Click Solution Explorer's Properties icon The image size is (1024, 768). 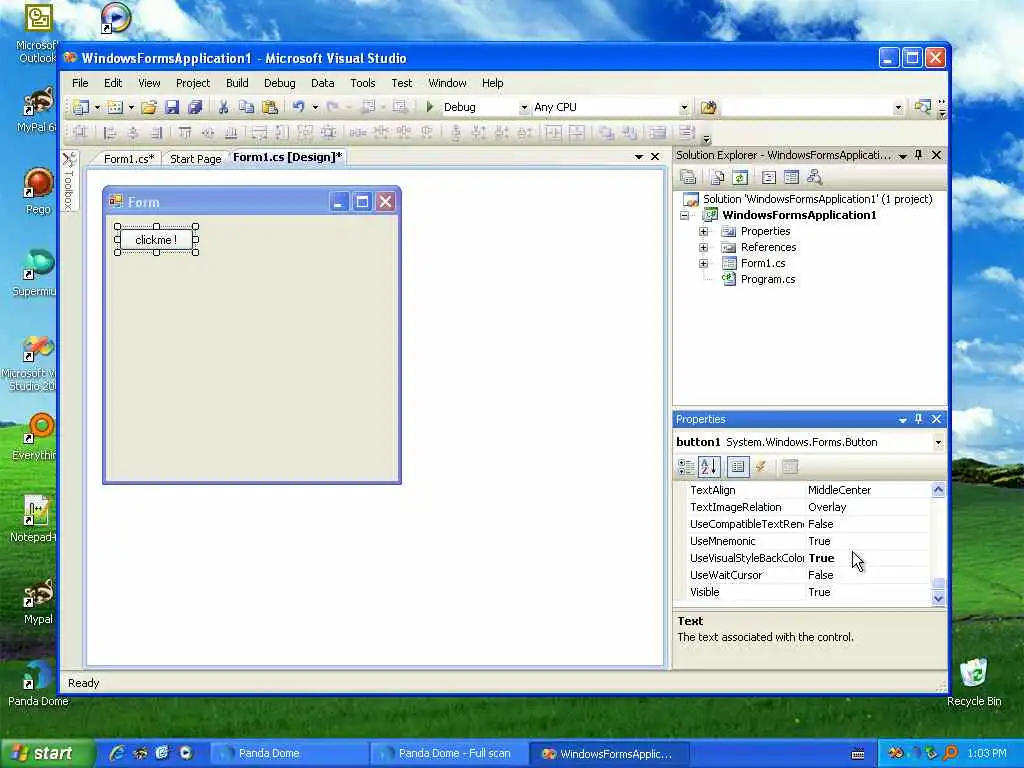click(688, 177)
